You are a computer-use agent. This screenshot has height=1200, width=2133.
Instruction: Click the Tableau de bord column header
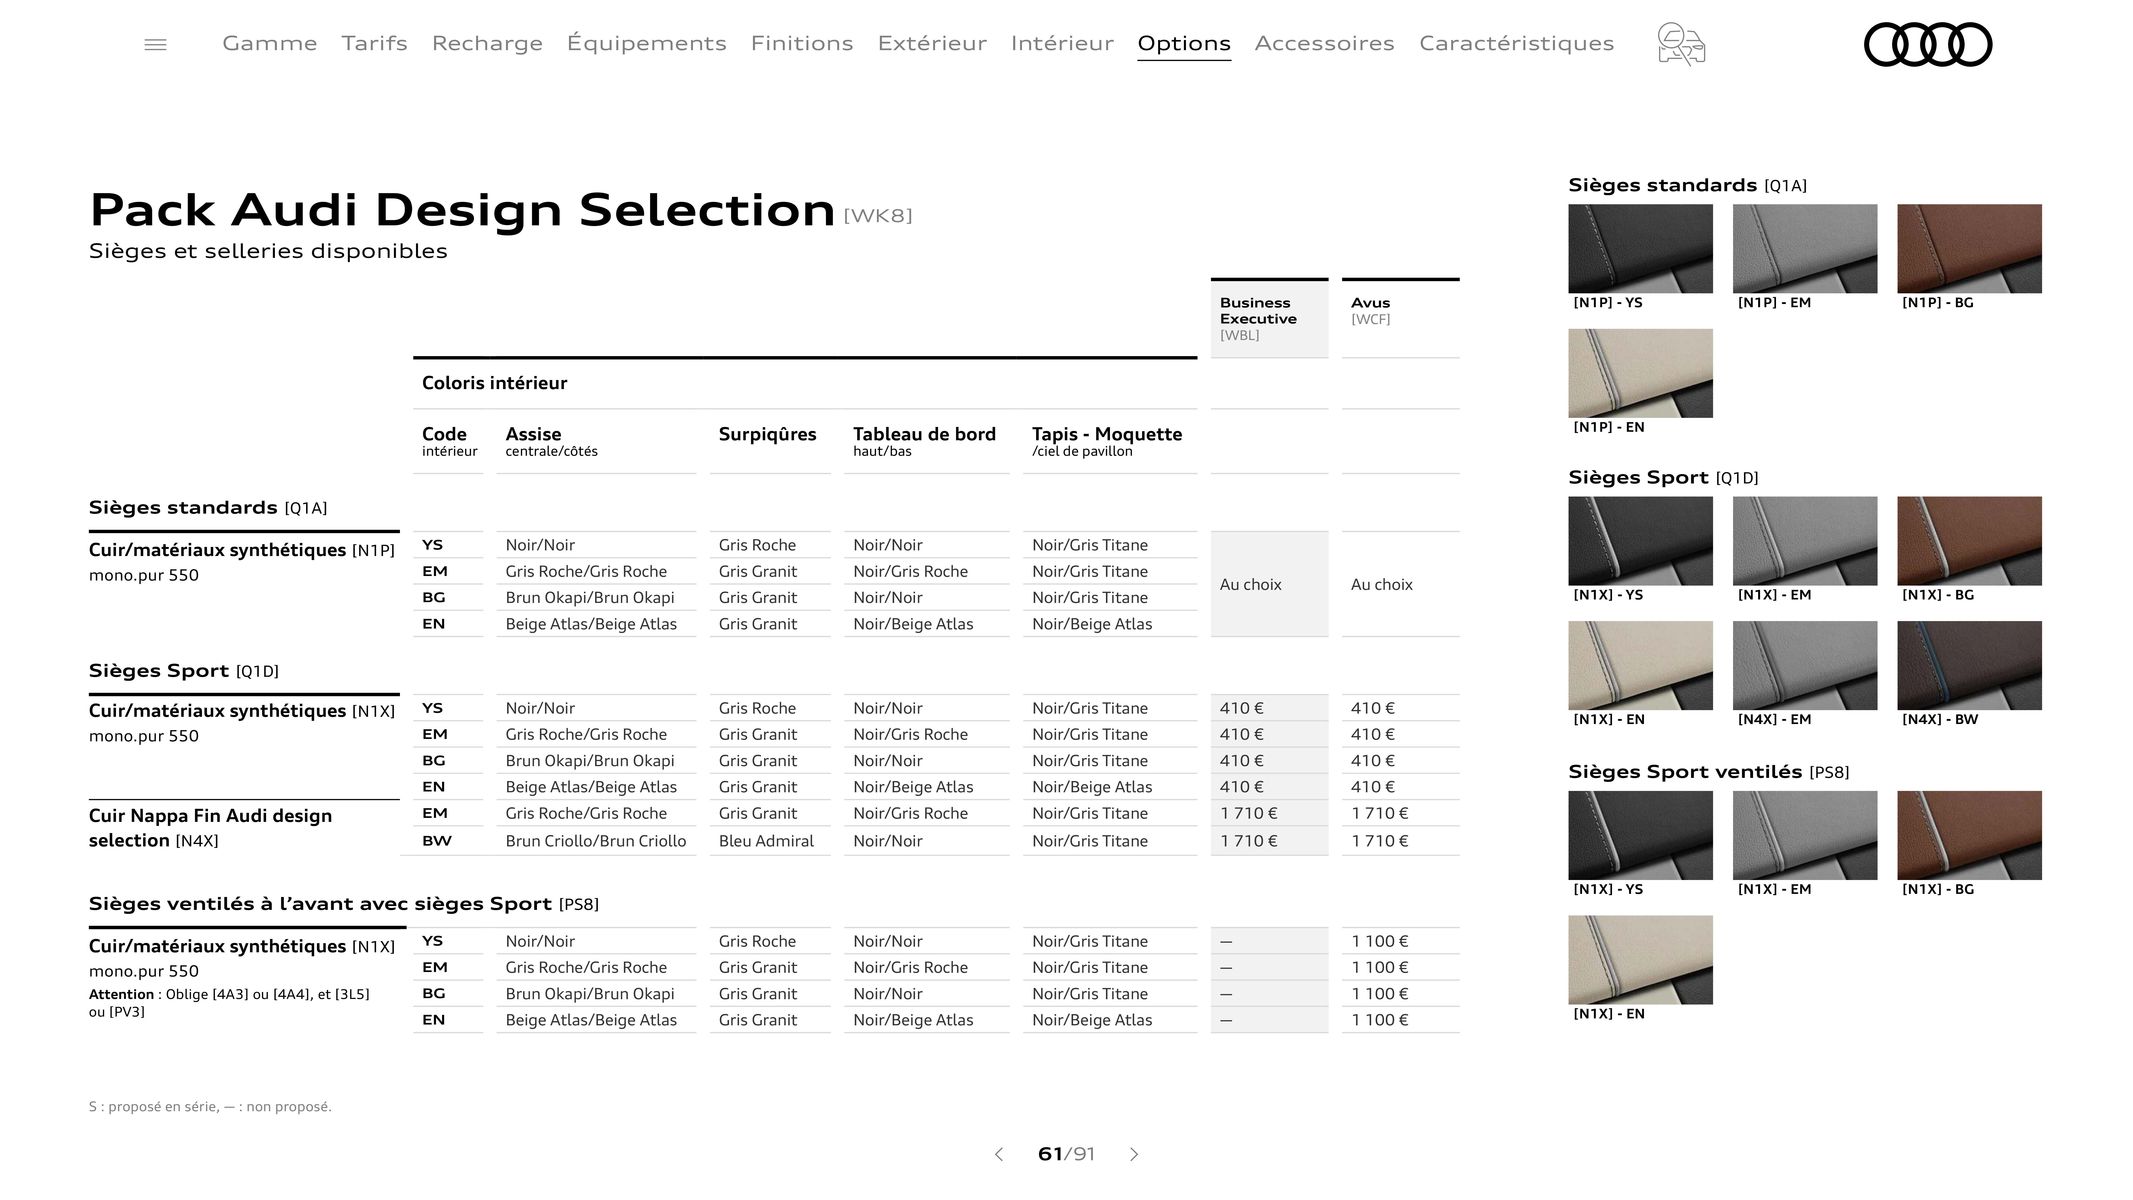[924, 441]
